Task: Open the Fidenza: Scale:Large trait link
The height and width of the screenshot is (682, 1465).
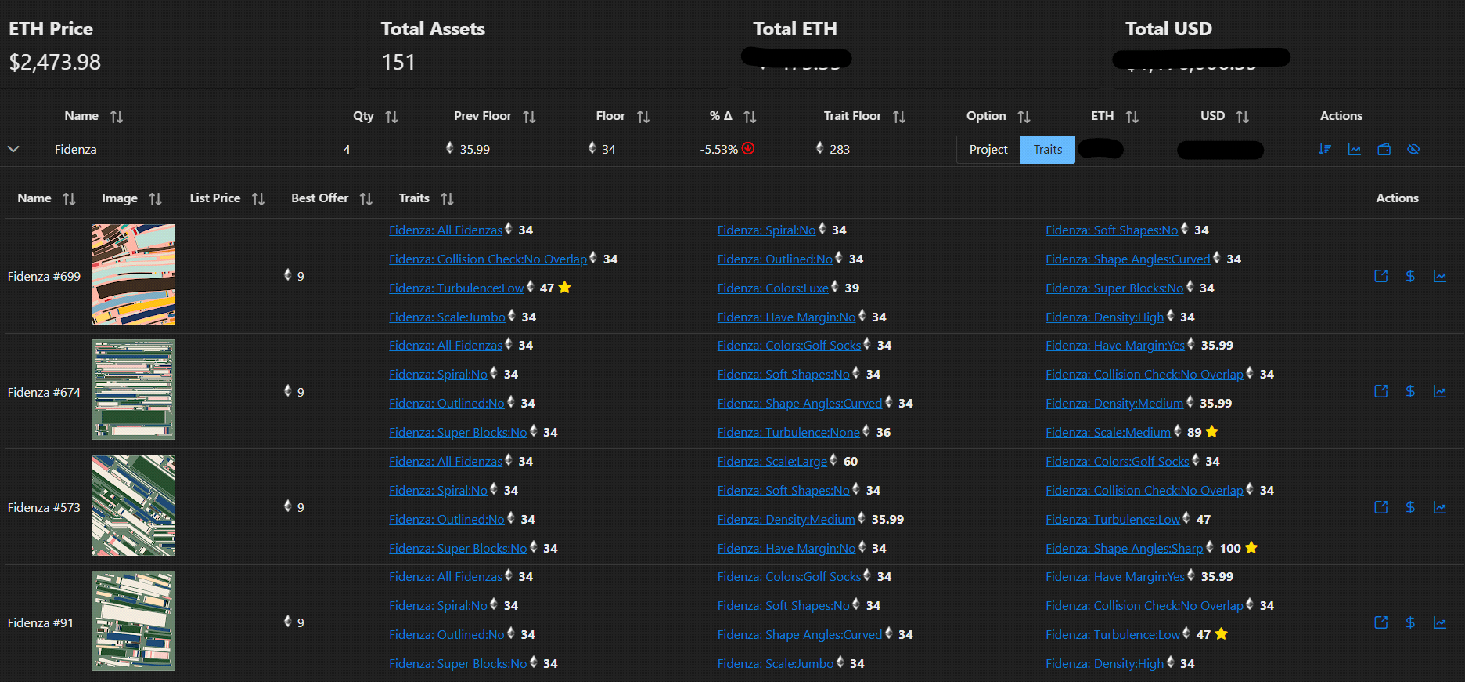Action: coord(772,462)
